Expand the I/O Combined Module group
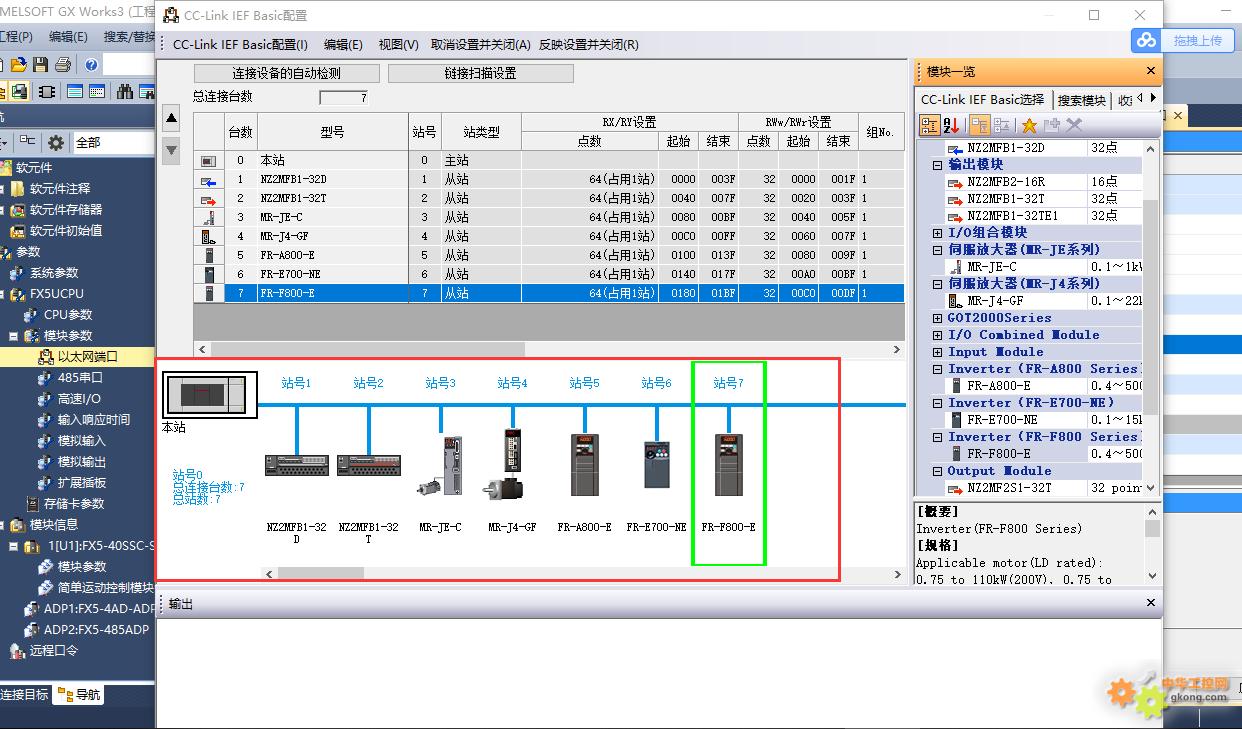Screen dimensions: 1242x729 tap(937, 335)
